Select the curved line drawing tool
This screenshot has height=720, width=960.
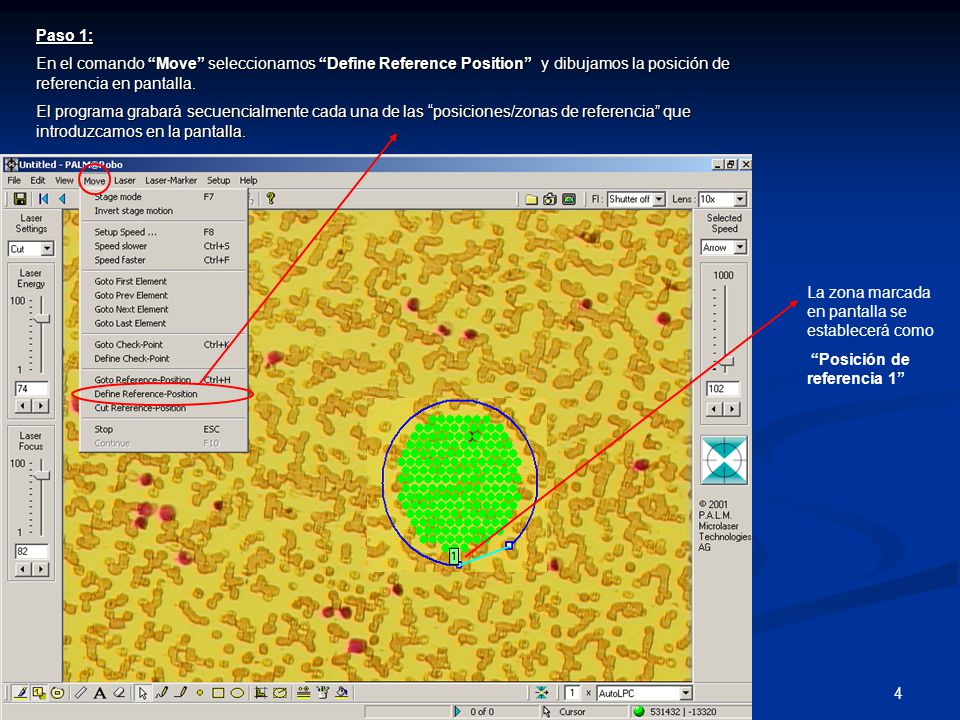click(x=162, y=692)
